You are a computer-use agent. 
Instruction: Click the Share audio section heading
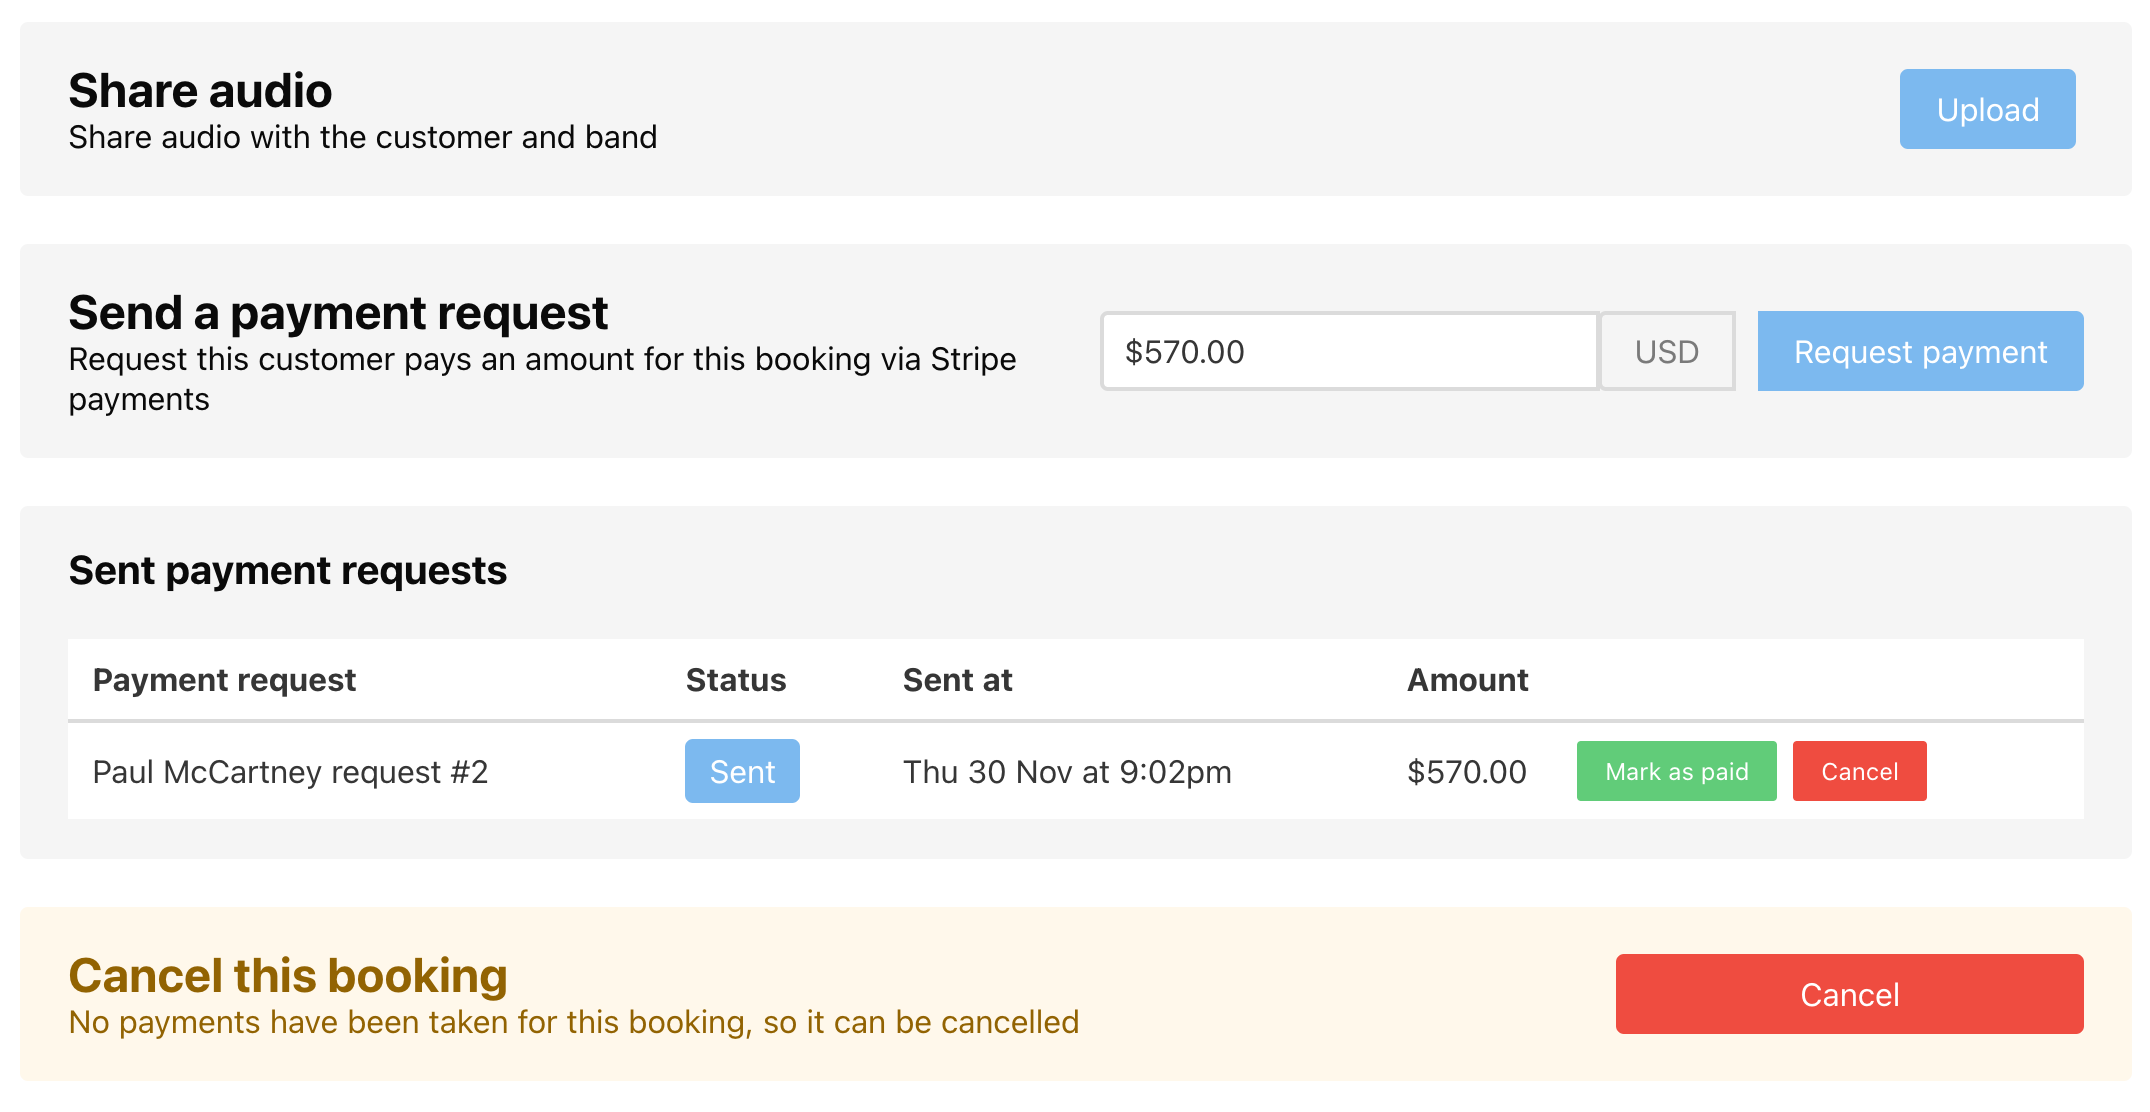coord(199,89)
